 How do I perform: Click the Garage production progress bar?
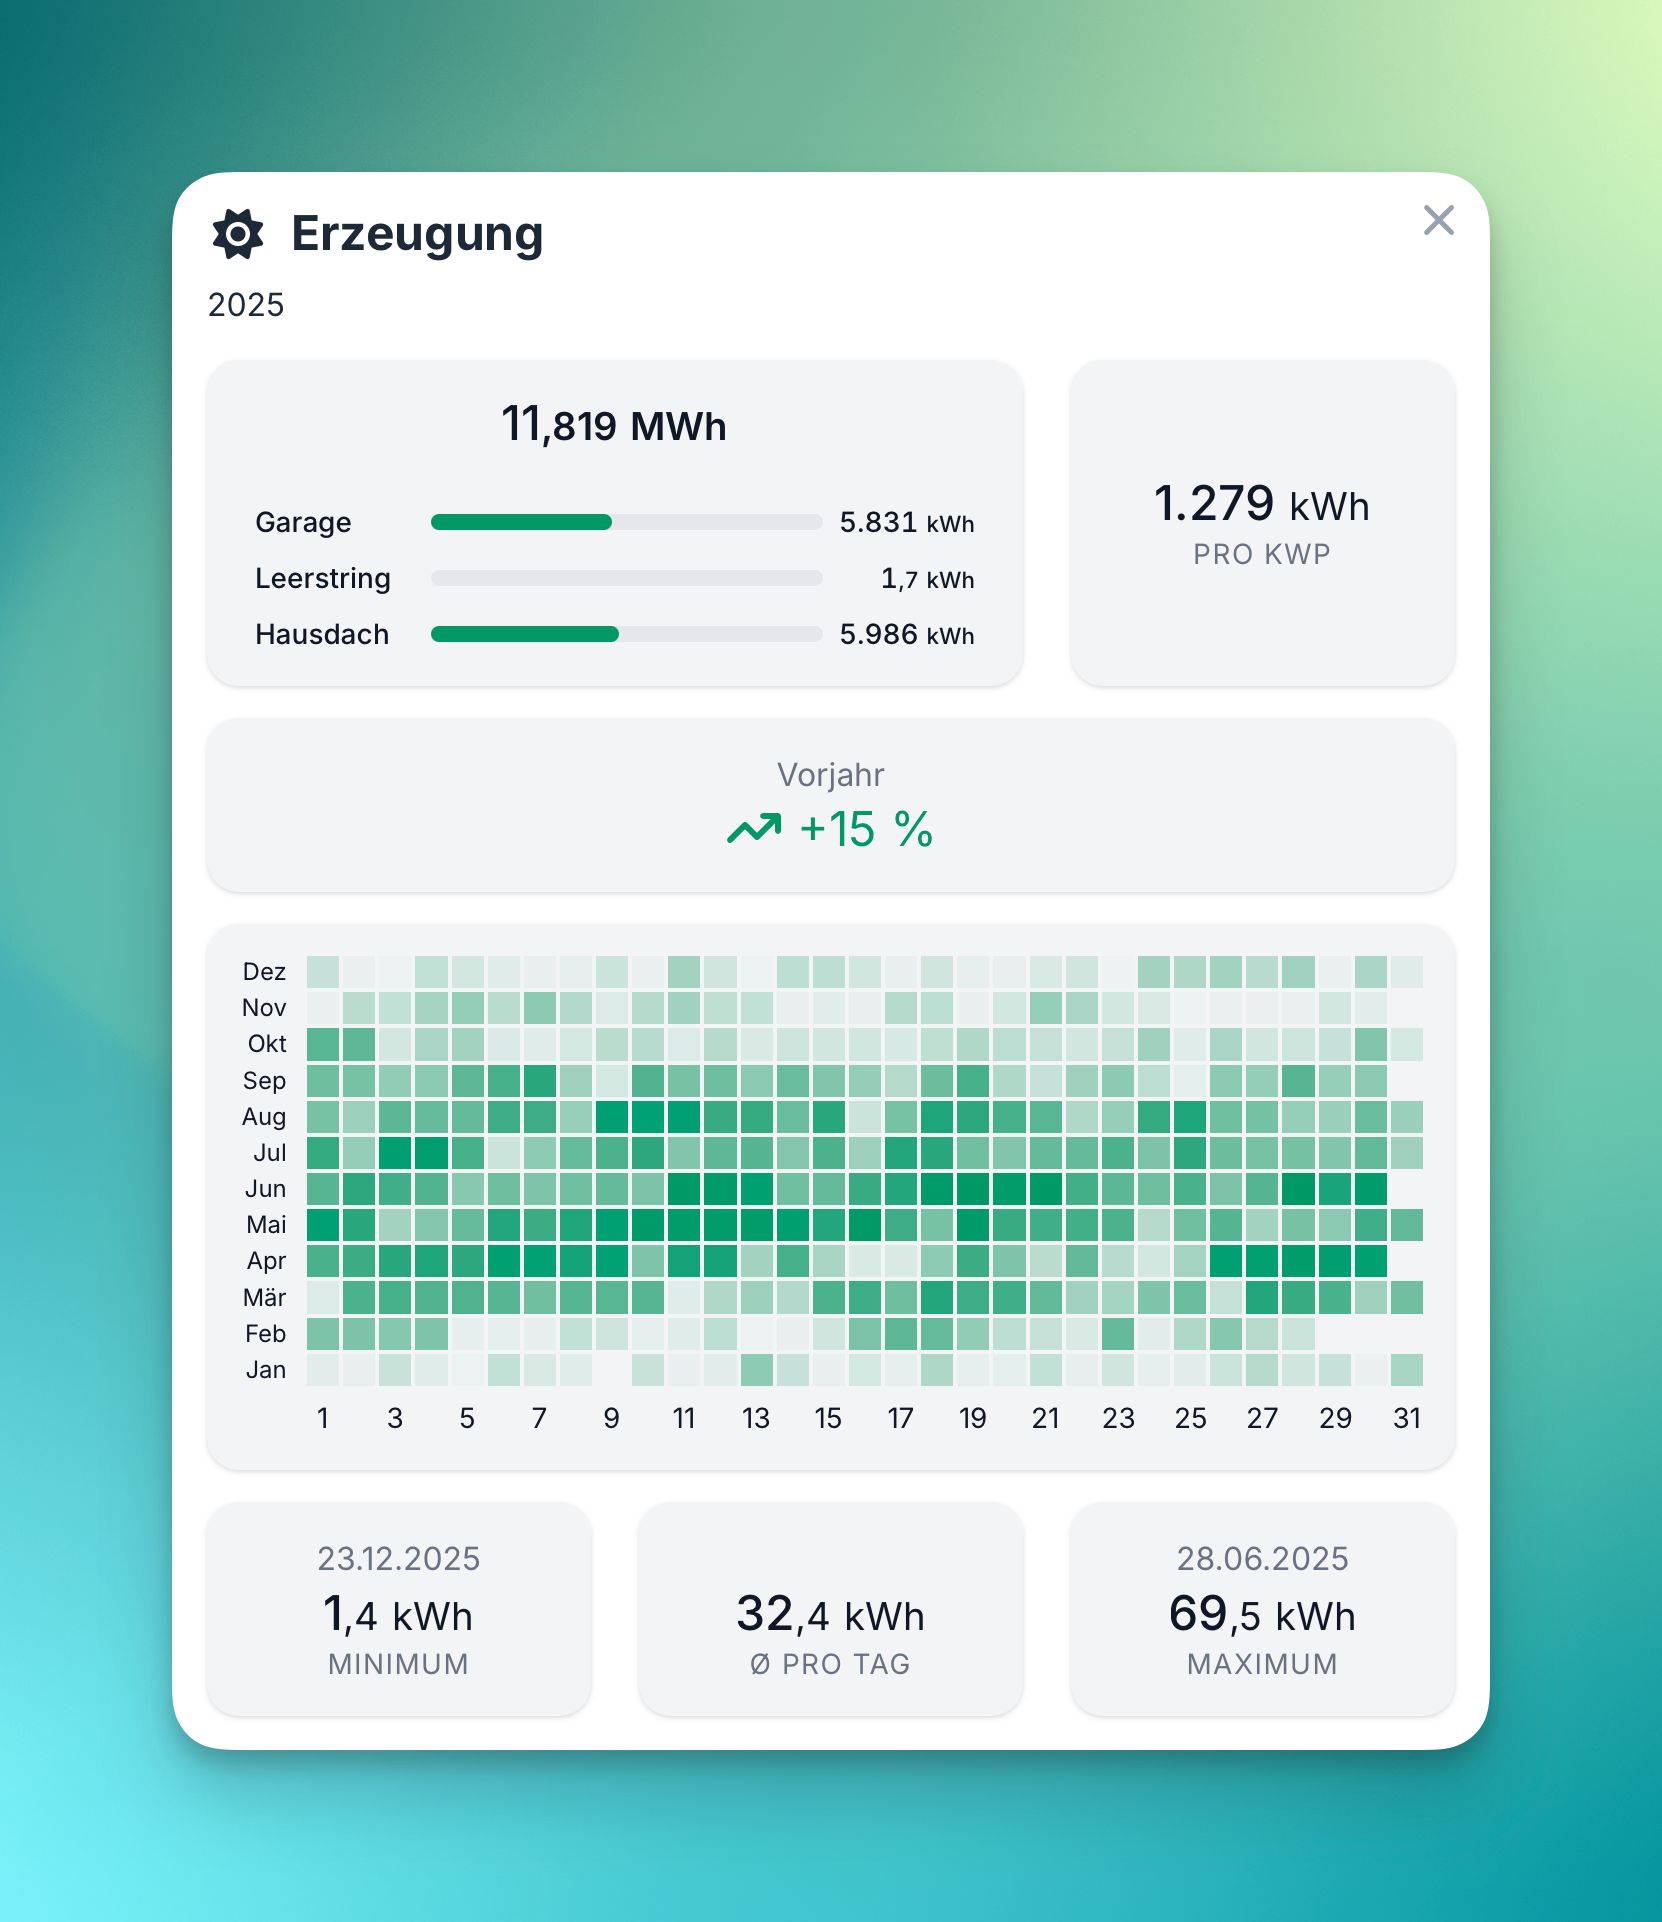[x=626, y=522]
